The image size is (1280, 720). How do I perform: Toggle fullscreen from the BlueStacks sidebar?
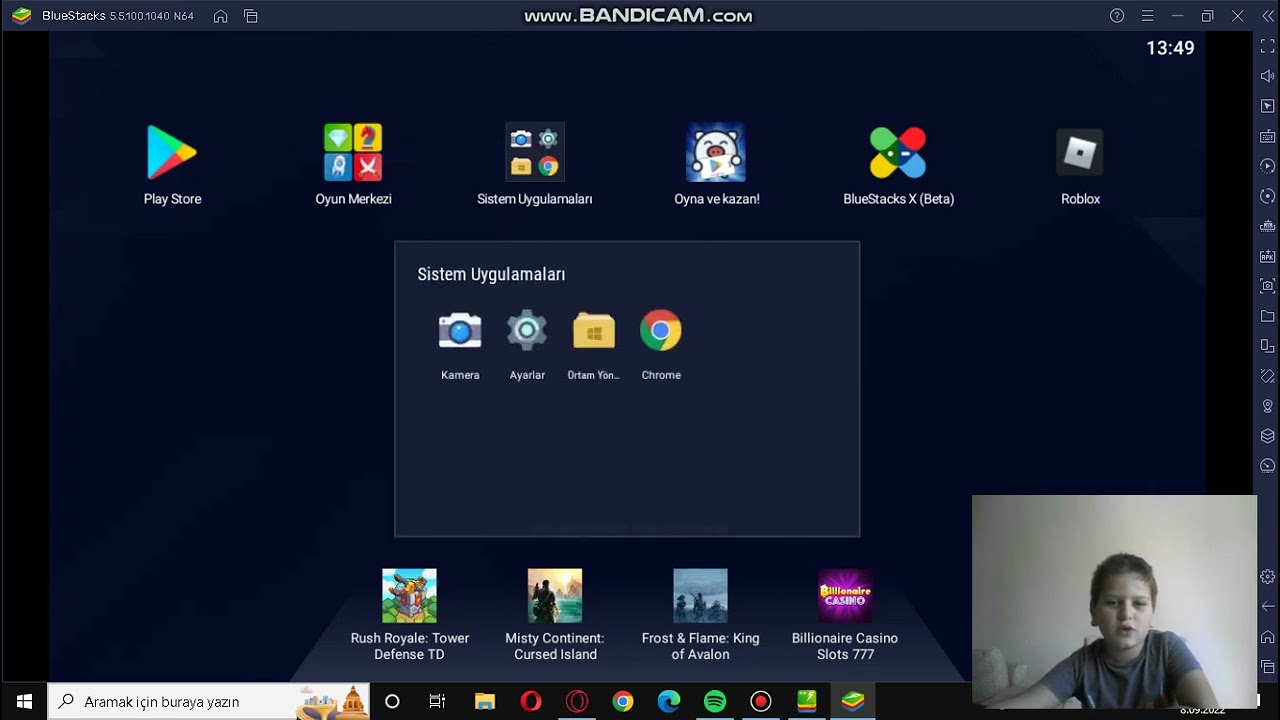[x=1267, y=46]
